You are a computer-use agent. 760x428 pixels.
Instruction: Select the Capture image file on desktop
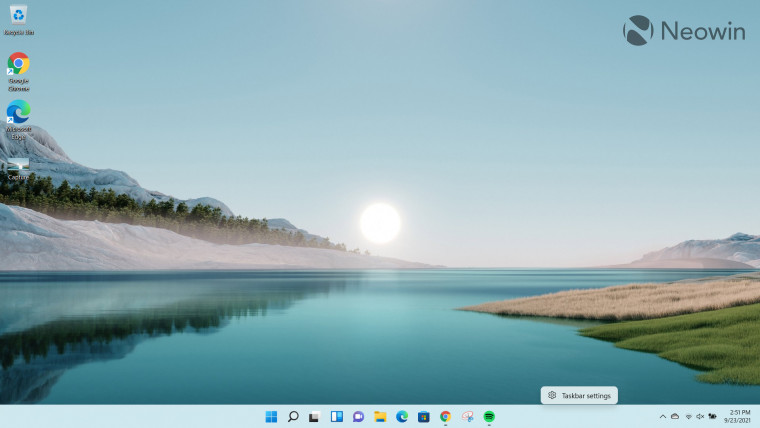point(18,169)
